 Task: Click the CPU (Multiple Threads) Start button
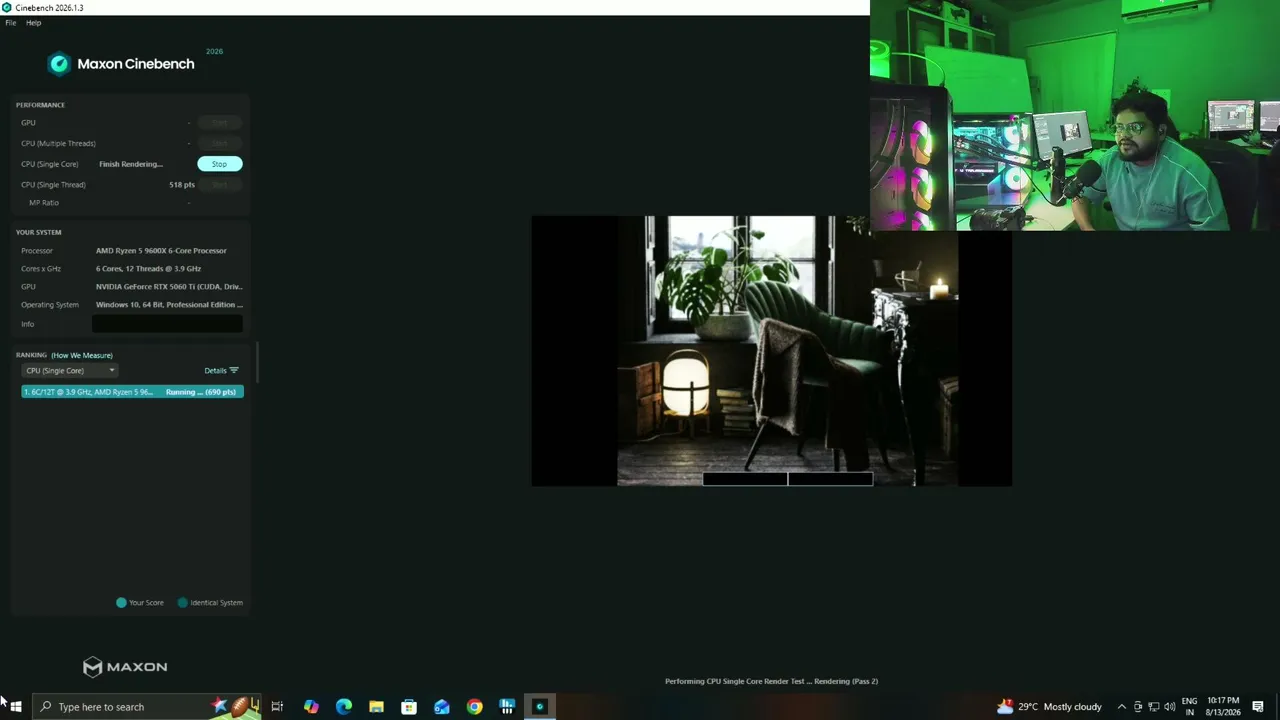(x=219, y=143)
